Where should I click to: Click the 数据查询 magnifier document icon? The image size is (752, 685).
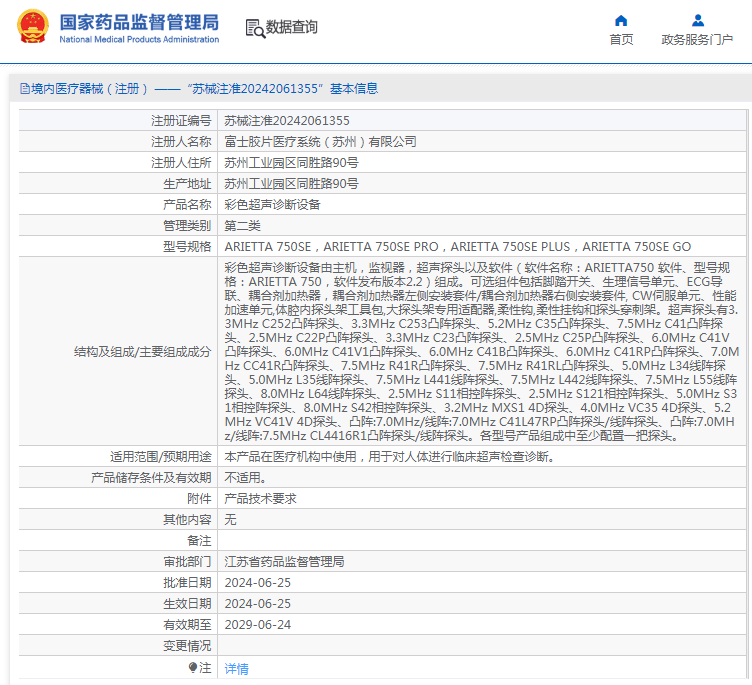(x=254, y=28)
